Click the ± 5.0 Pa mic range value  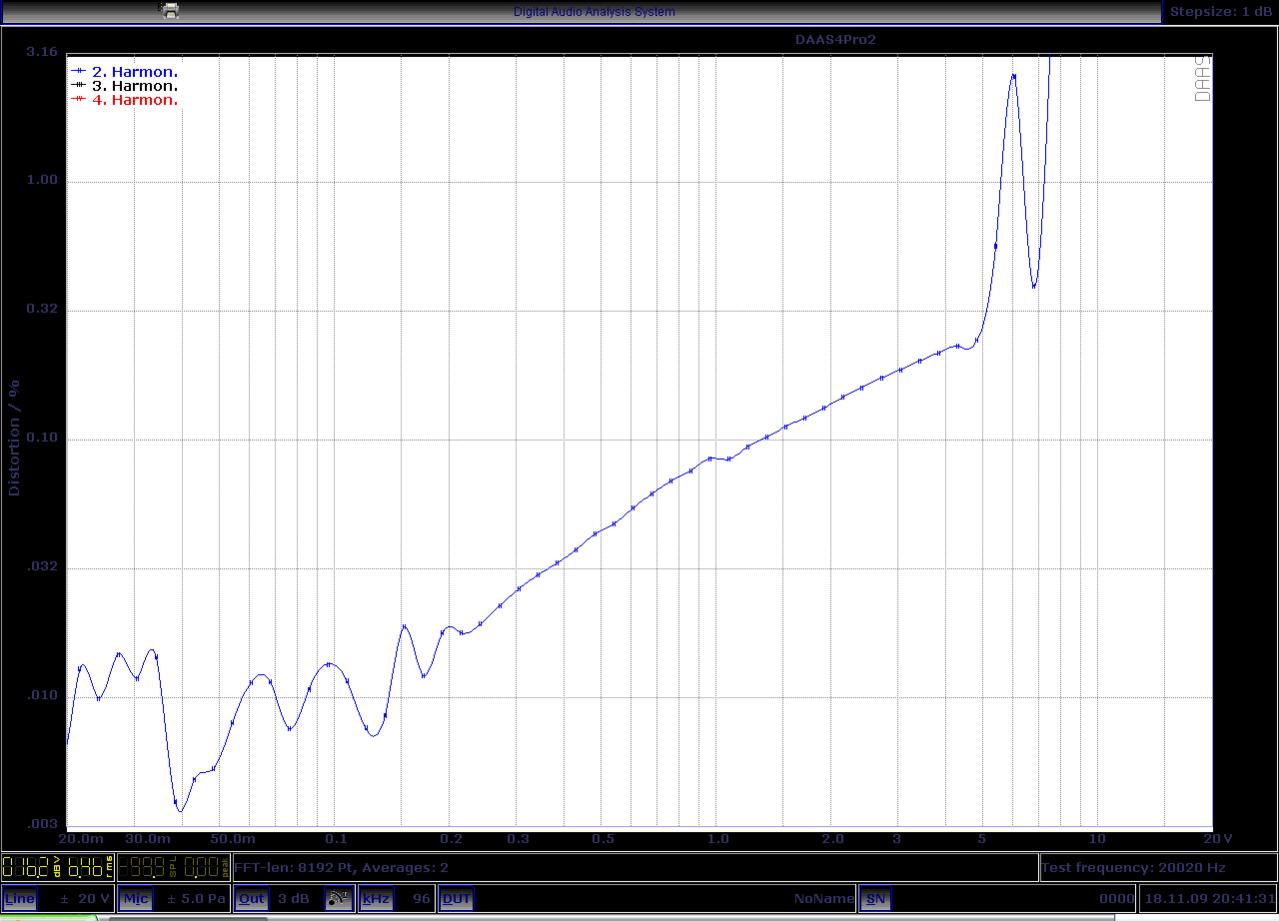point(197,899)
